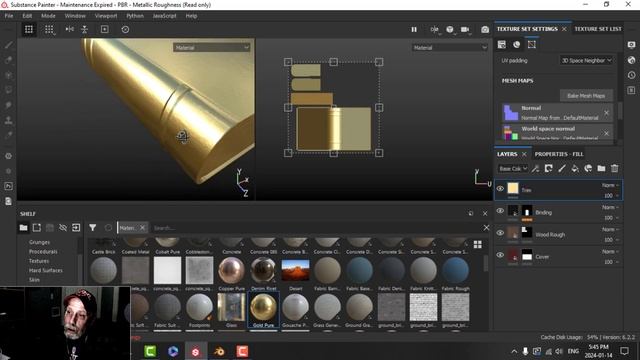Open the Trim layer blend mode dropdown
Viewport: 640px width, 360px height.
click(611, 185)
